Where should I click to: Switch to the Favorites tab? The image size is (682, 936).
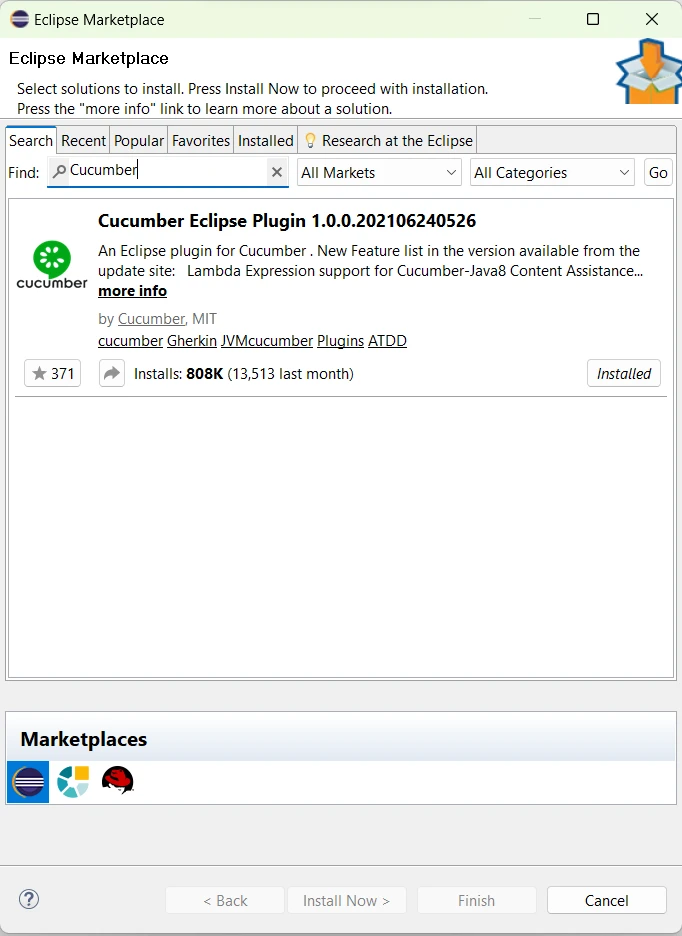tap(201, 141)
